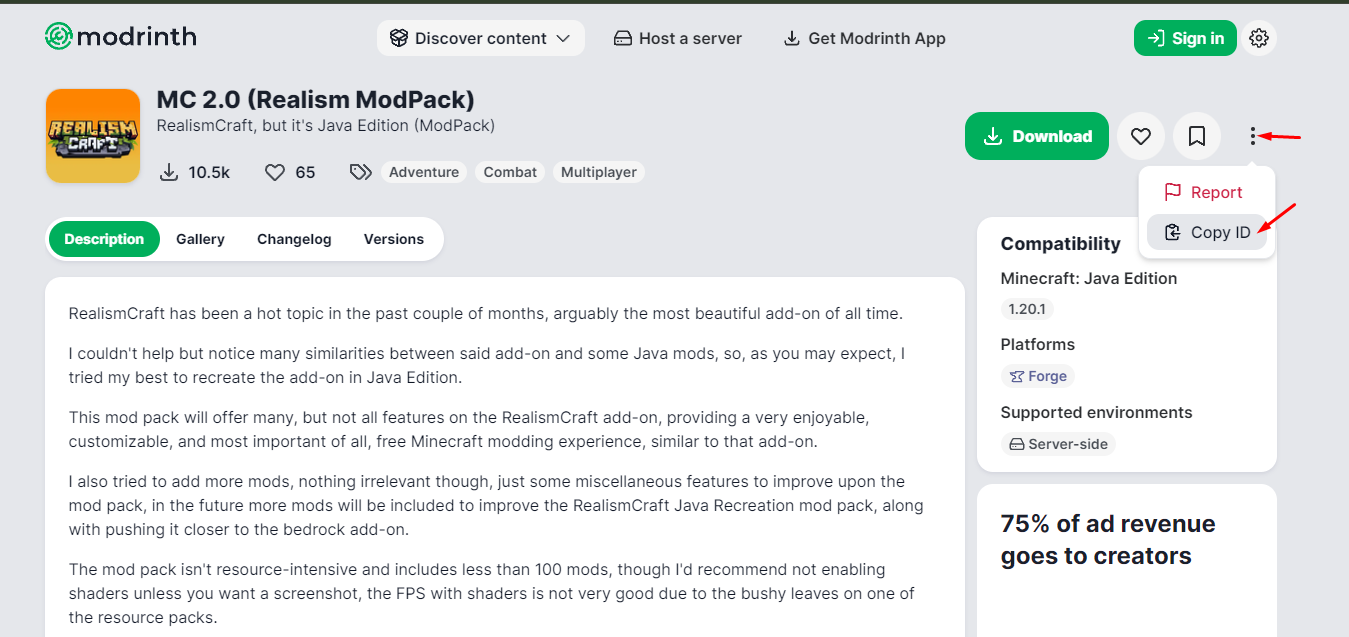1349x637 pixels.
Task: Click the Forge platform tag
Action: (1038, 376)
